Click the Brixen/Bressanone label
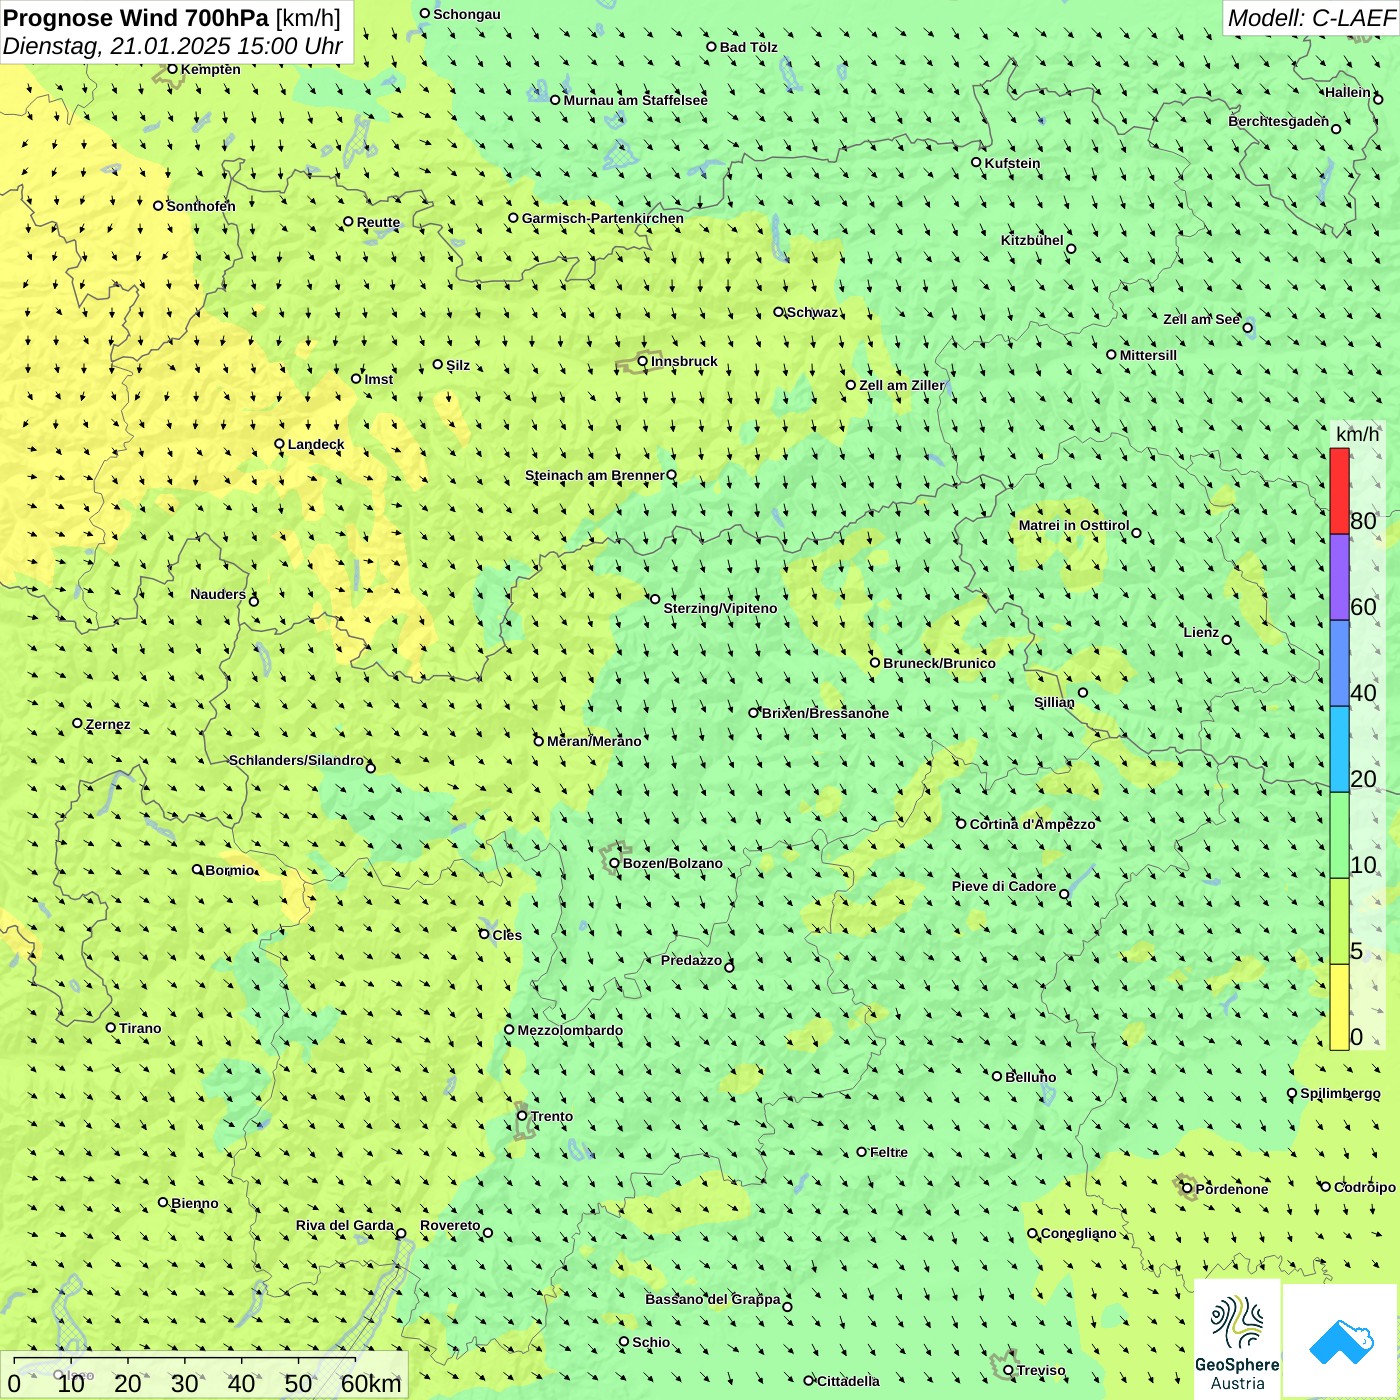This screenshot has width=1400, height=1400. click(825, 713)
